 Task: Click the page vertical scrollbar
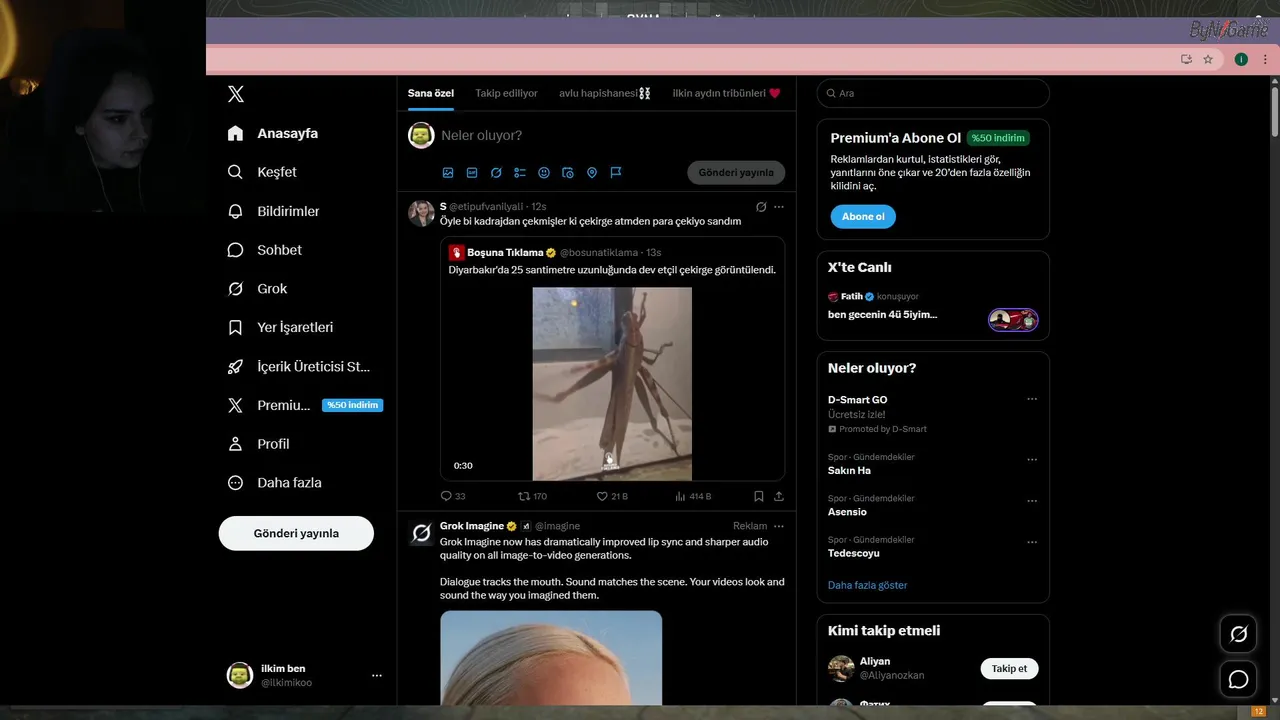coord(1274,112)
